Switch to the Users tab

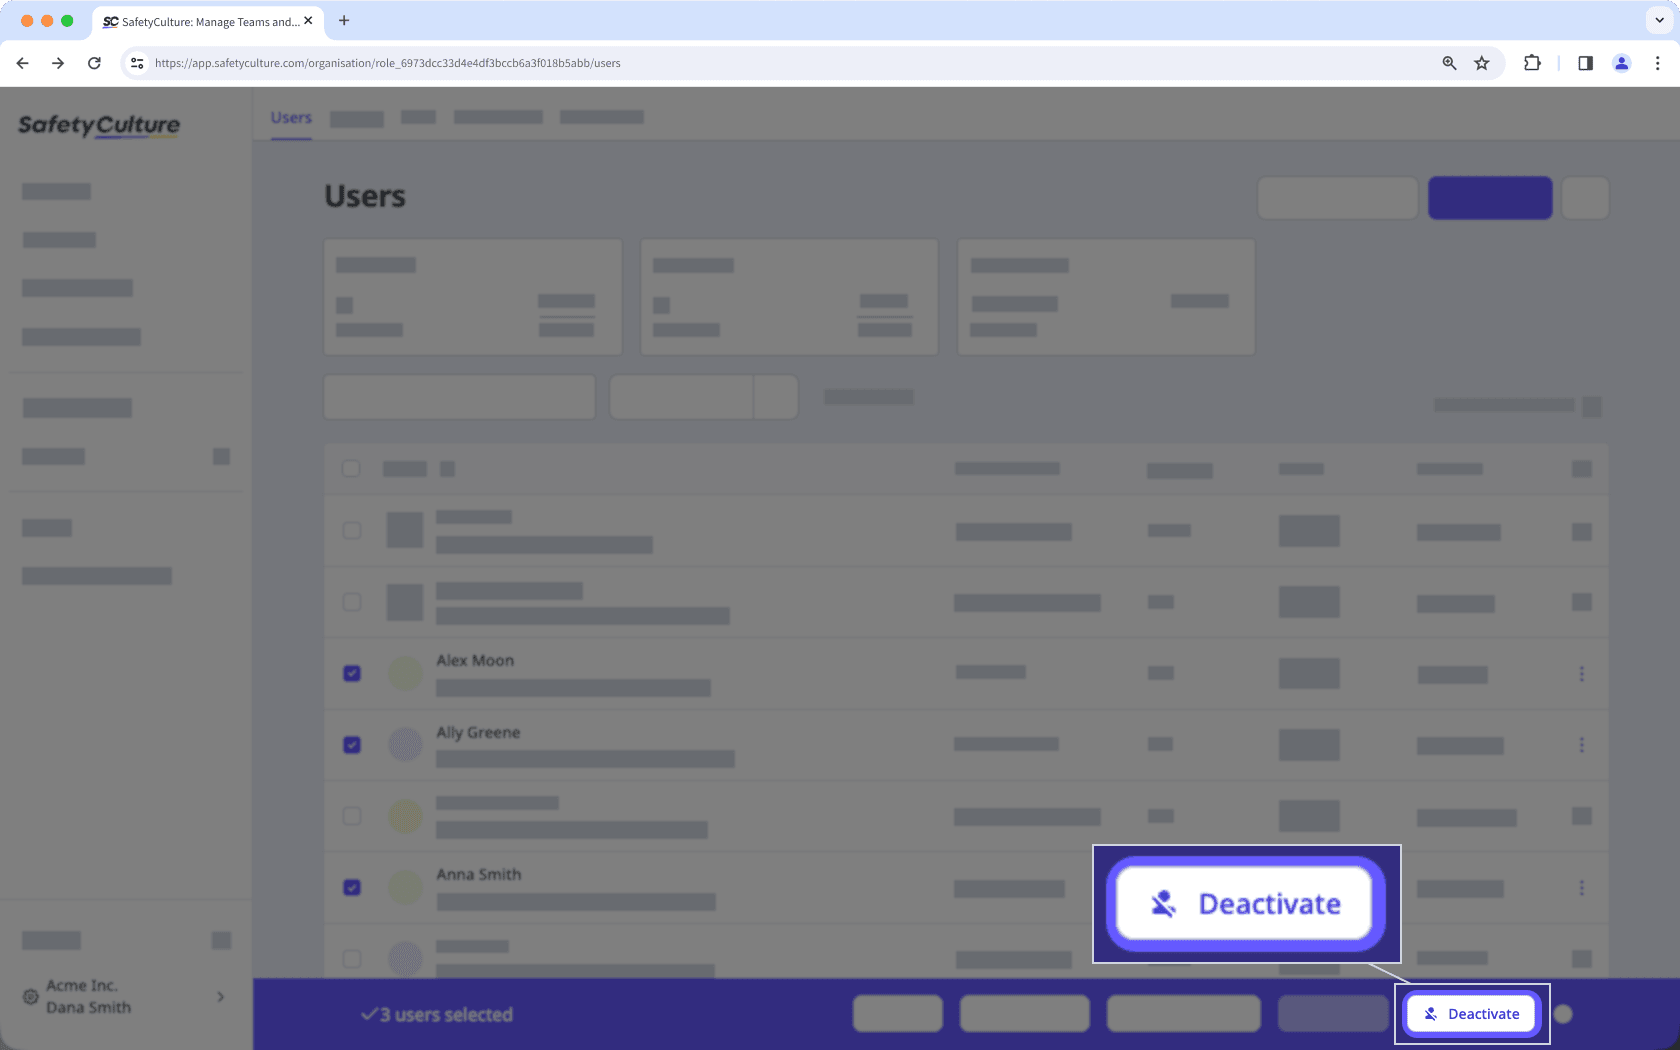coord(290,117)
